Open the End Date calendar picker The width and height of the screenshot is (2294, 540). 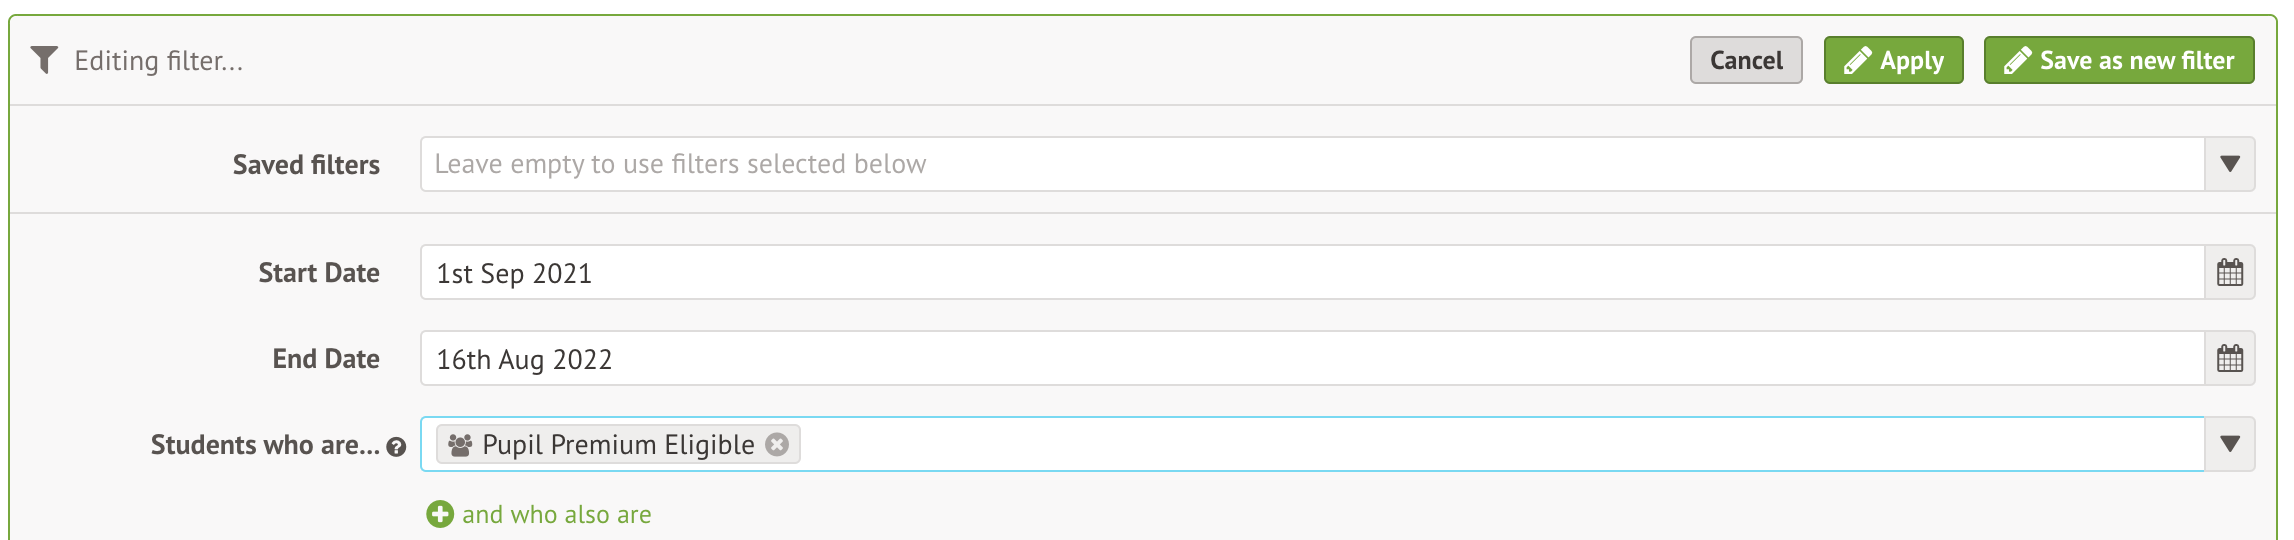click(x=2229, y=359)
